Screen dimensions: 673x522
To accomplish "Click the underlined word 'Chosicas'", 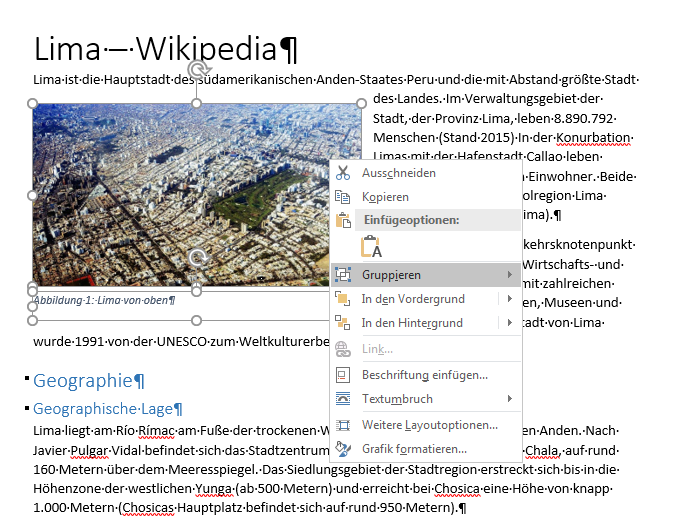I will coord(148,508).
